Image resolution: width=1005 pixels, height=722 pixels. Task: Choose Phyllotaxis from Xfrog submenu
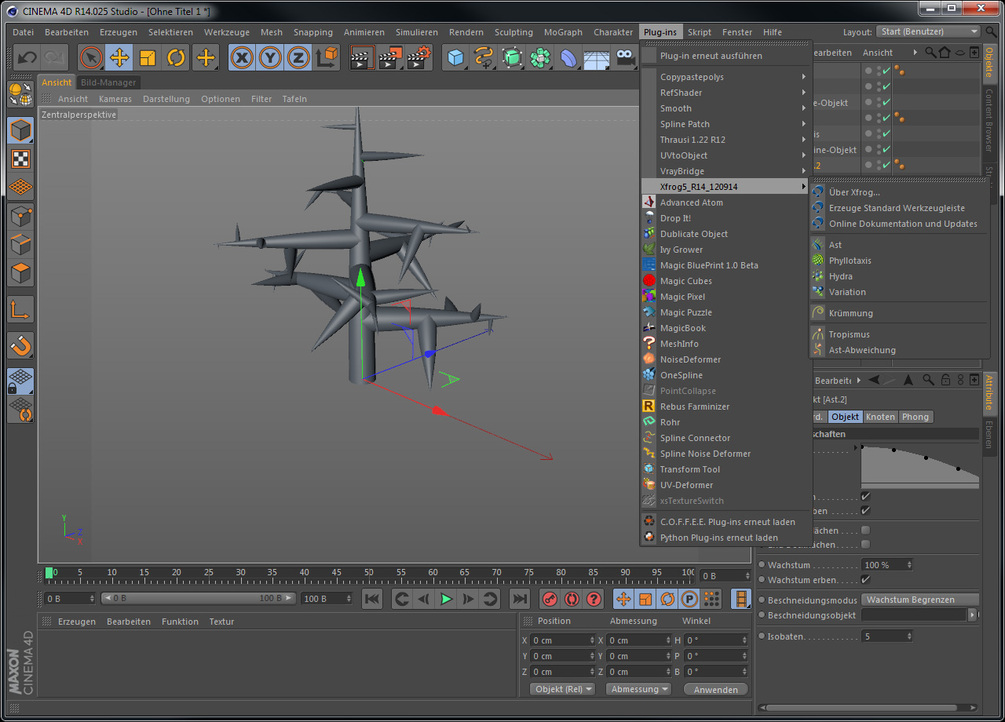coord(850,260)
